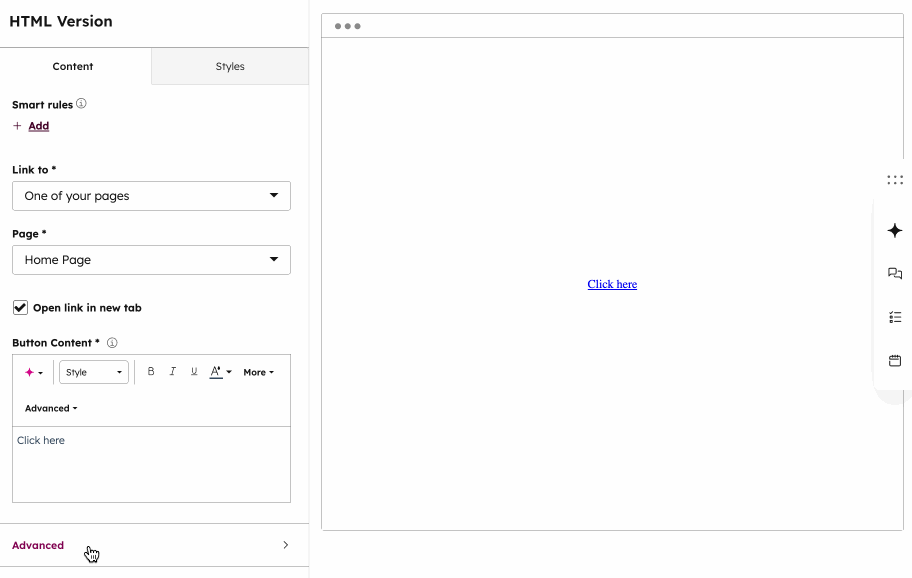Open the comments icon in the right sidebar
This screenshot has height=578, width=912.
point(894,273)
